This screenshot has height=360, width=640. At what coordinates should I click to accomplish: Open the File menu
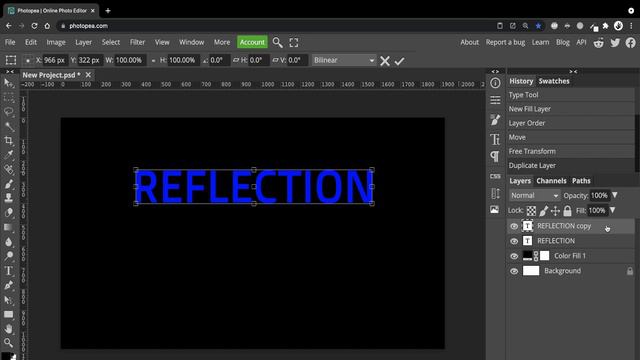tap(10, 42)
